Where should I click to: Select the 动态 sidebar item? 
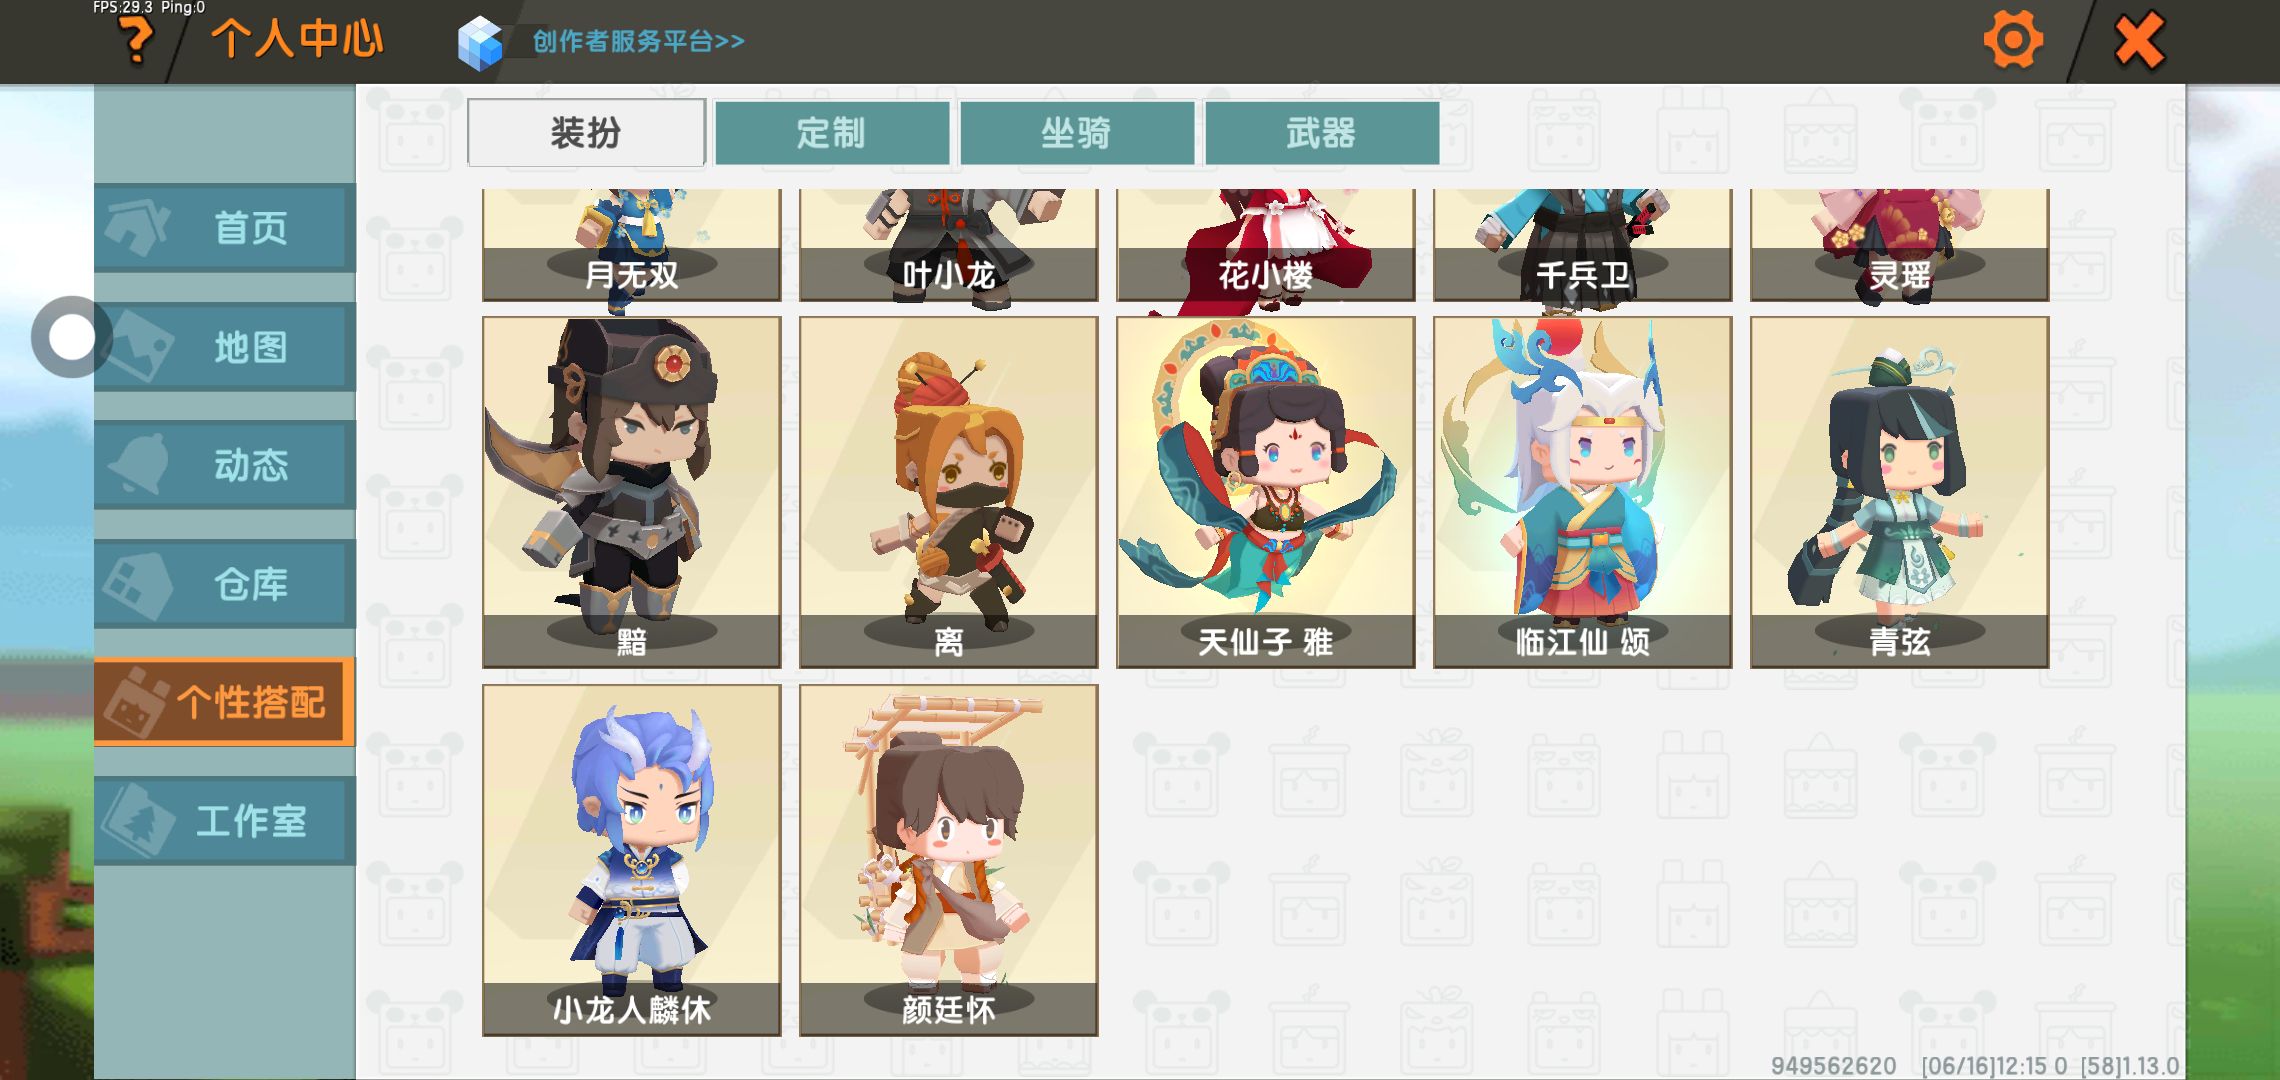click(x=224, y=465)
